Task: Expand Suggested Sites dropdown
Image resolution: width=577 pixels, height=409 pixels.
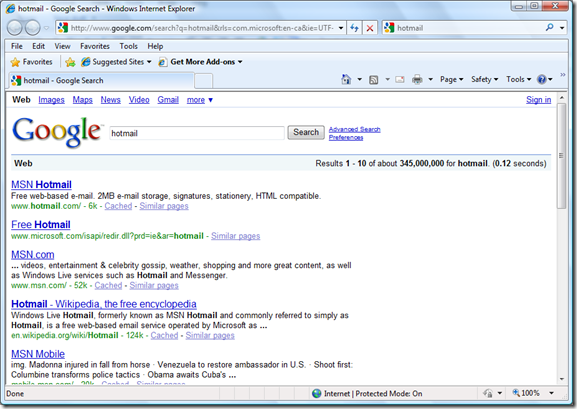Action: coord(149,62)
